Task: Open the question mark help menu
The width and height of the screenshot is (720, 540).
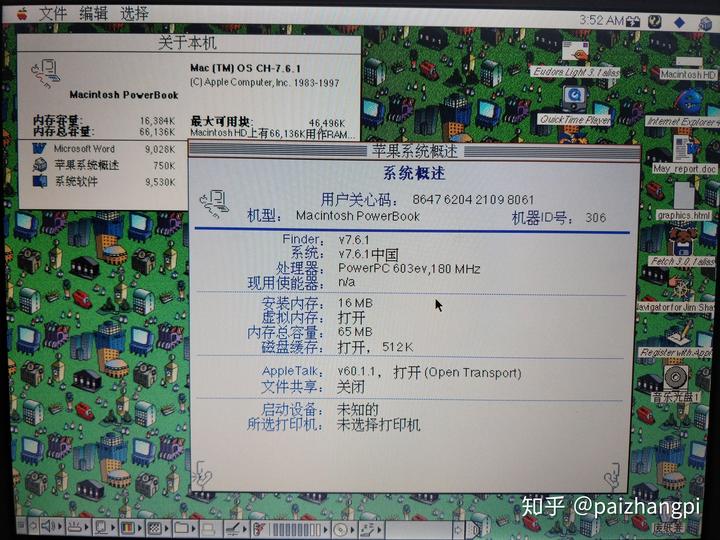Action: click(x=653, y=20)
